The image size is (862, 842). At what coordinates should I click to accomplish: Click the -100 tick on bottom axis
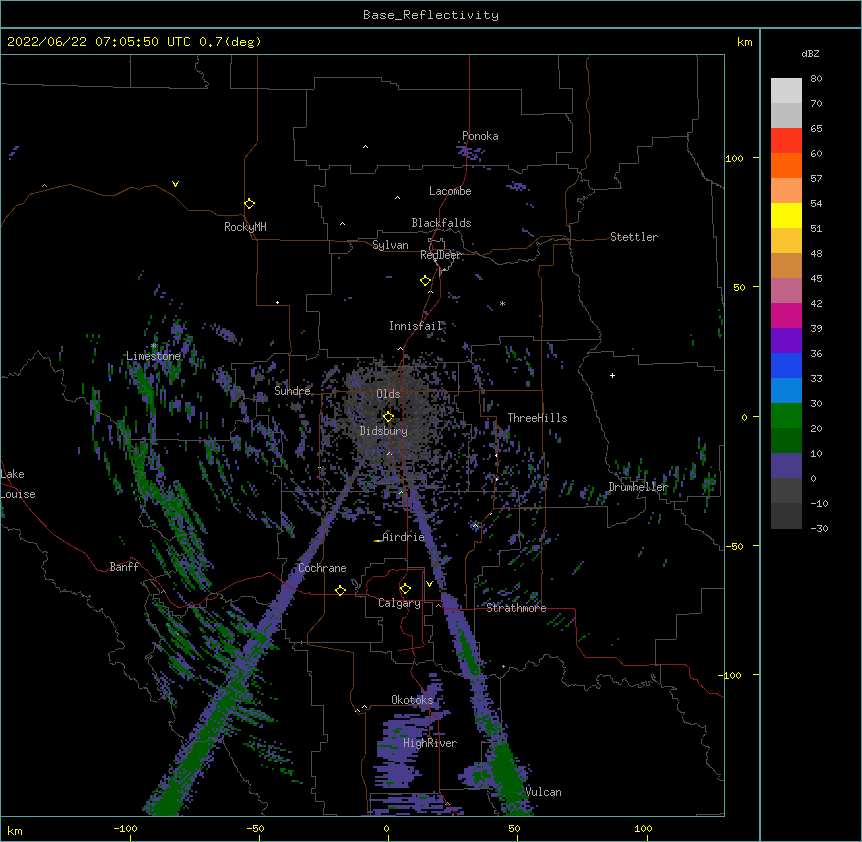click(125, 828)
